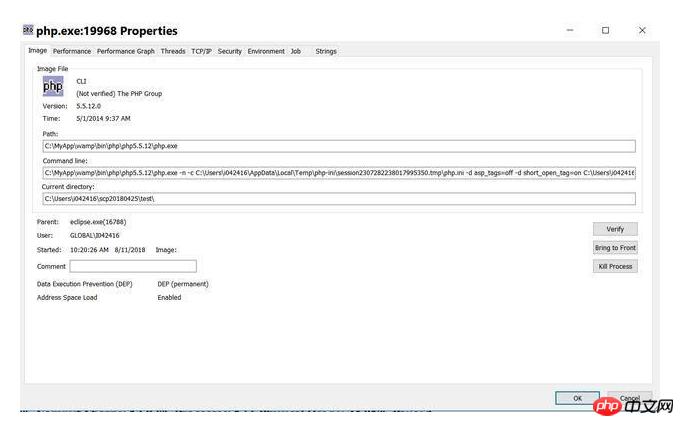Screen dimensions: 684x426
Task: Maximize the Properties window
Action: 605,30
